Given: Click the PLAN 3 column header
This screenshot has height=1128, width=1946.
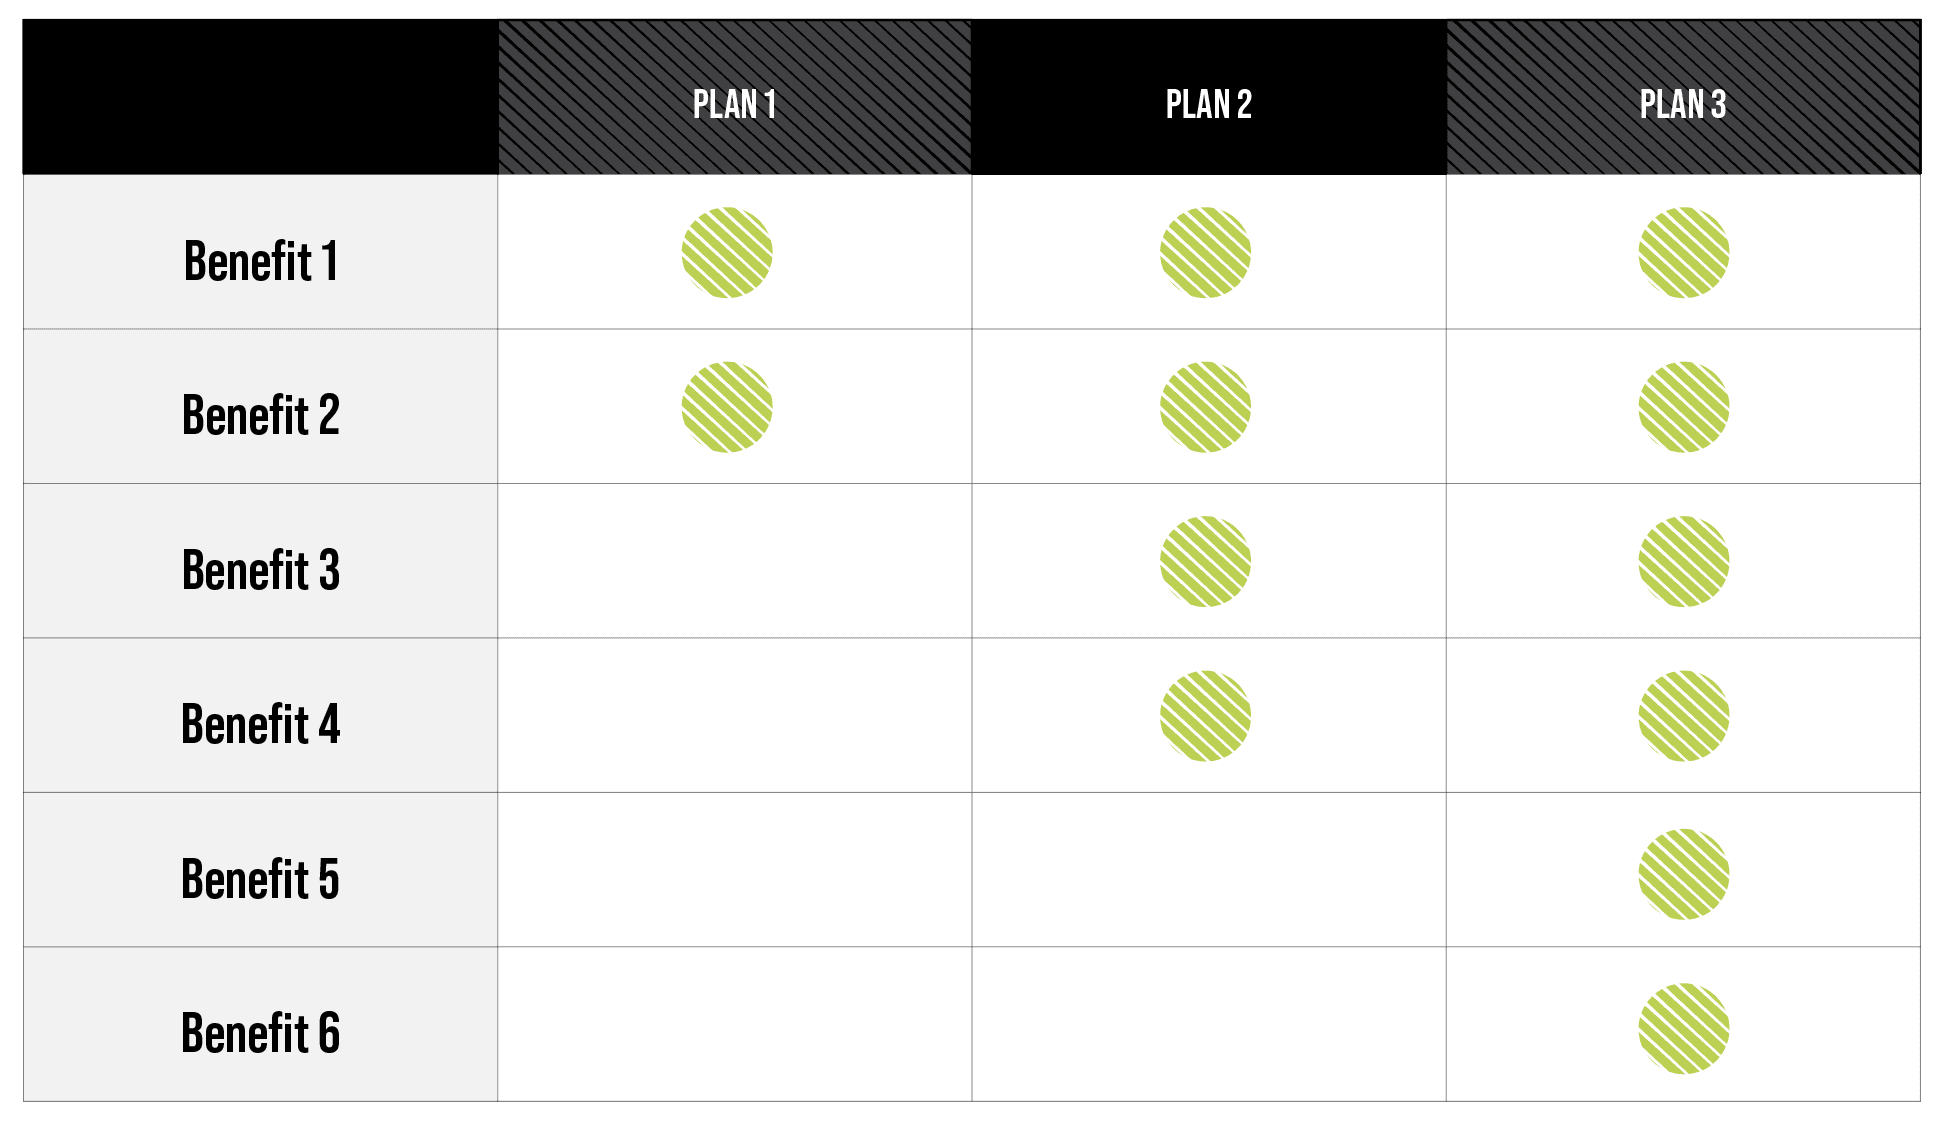Looking at the screenshot, I should 1683,104.
